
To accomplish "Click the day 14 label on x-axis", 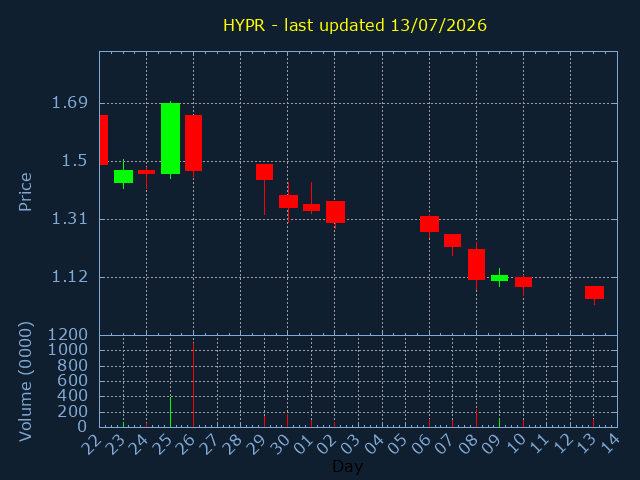I will (x=609, y=444).
